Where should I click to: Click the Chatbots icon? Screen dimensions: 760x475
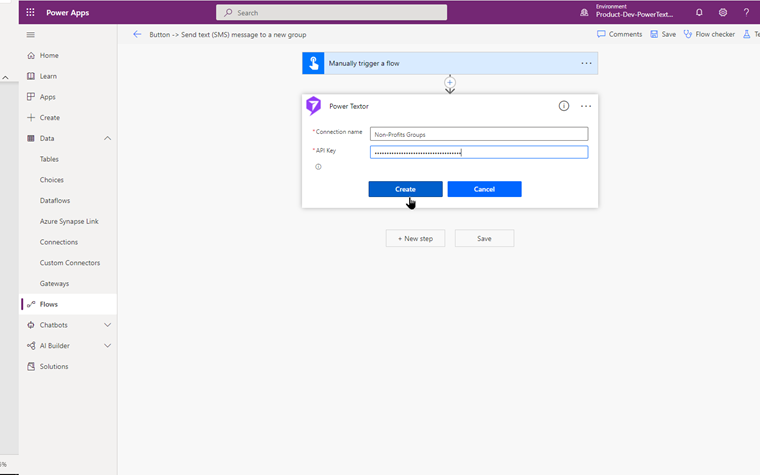pyautogui.click(x=31, y=325)
